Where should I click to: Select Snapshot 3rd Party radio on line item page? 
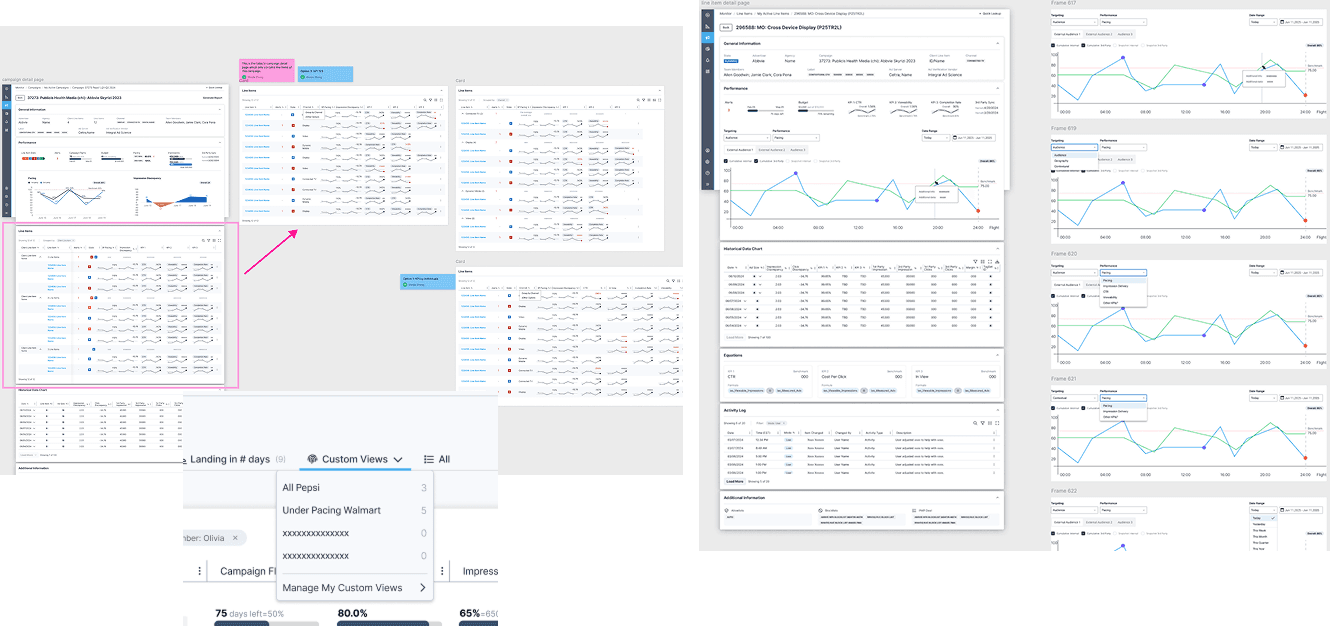tap(816, 161)
